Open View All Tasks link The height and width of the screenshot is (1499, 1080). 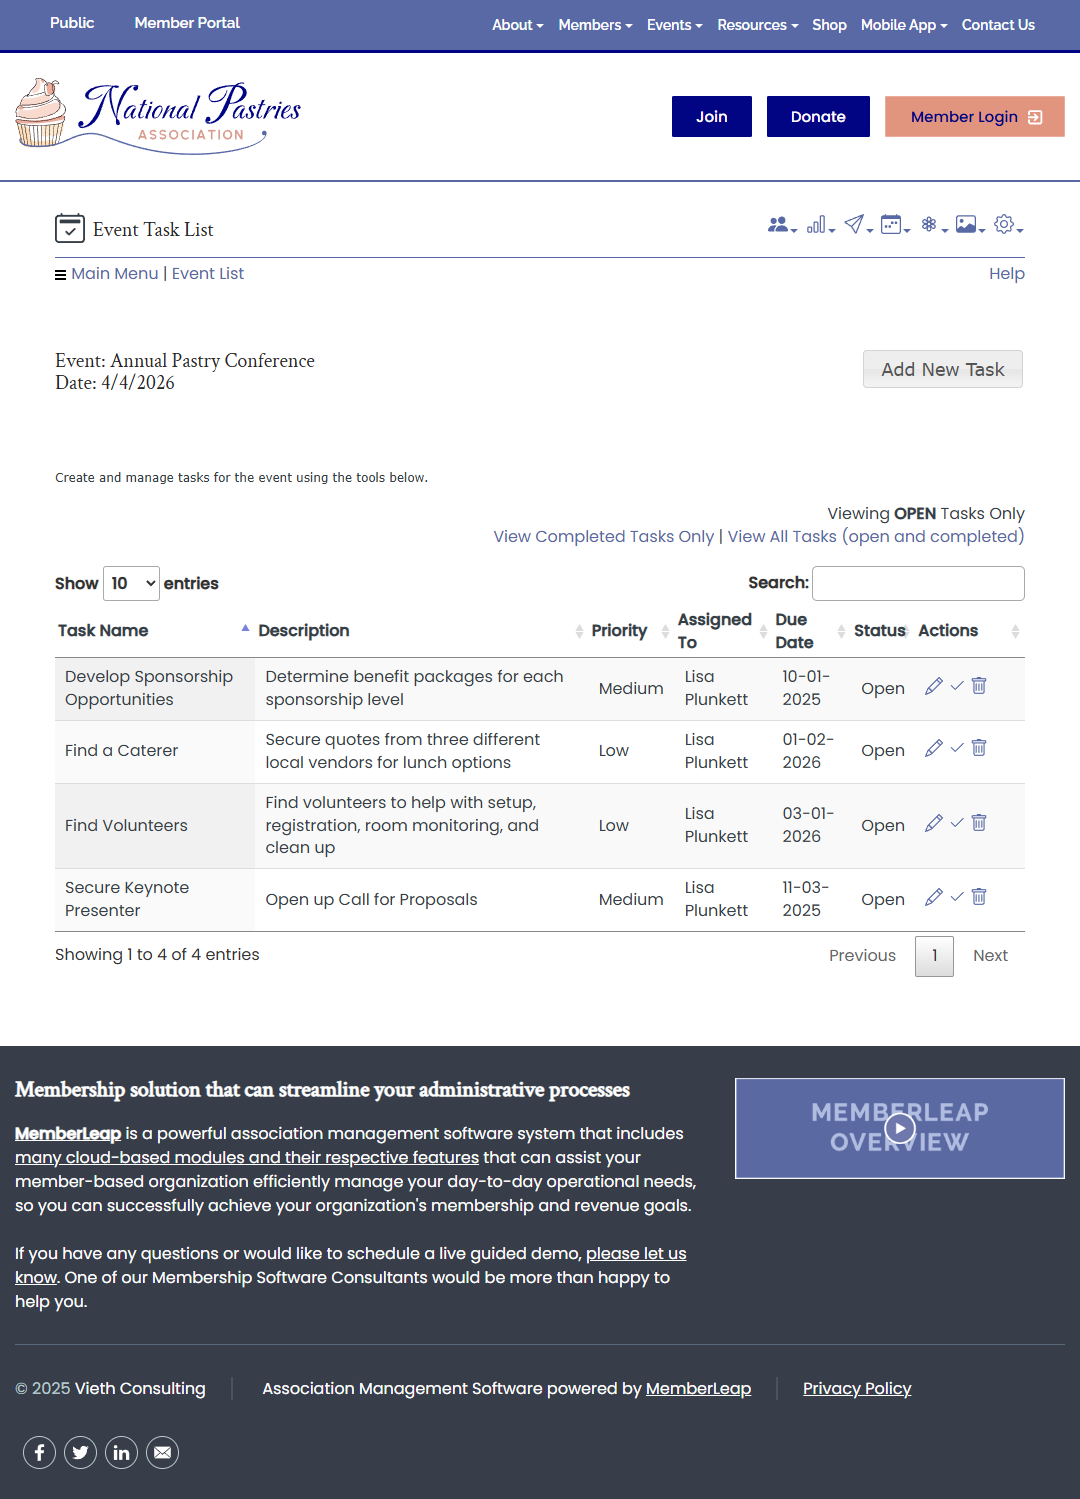coord(876,537)
